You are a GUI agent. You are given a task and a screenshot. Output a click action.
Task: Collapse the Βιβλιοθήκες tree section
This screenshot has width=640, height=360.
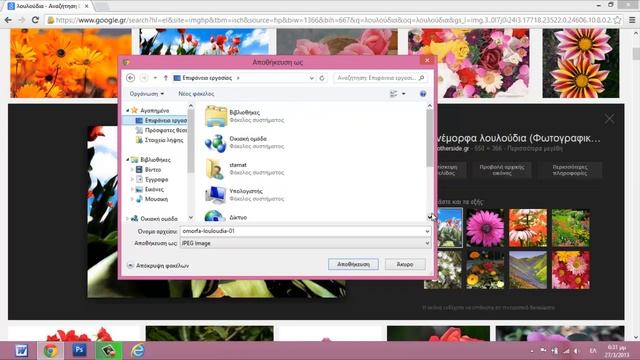127,160
